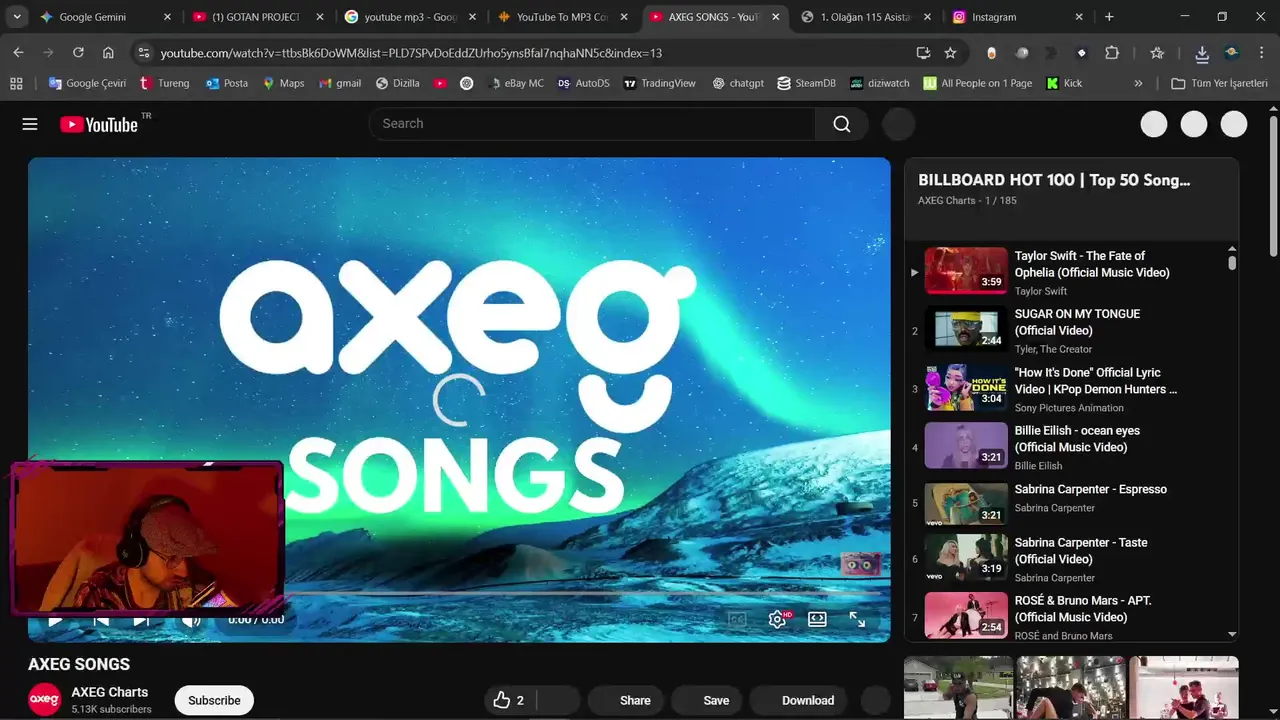Focus the YouTube Search input field
This screenshot has width=1280, height=720.
tap(592, 124)
